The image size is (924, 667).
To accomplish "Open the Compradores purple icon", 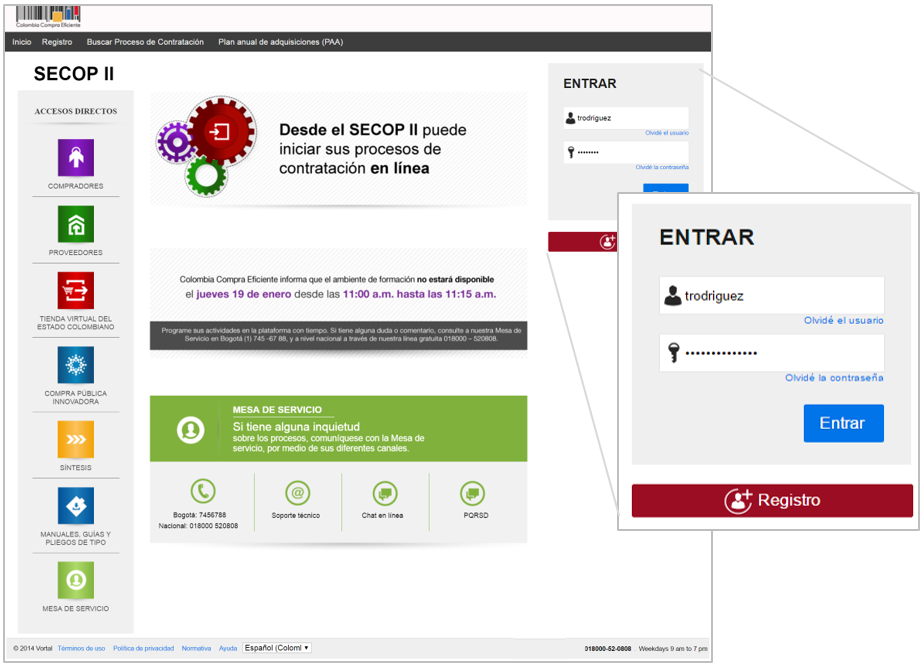I will point(76,157).
